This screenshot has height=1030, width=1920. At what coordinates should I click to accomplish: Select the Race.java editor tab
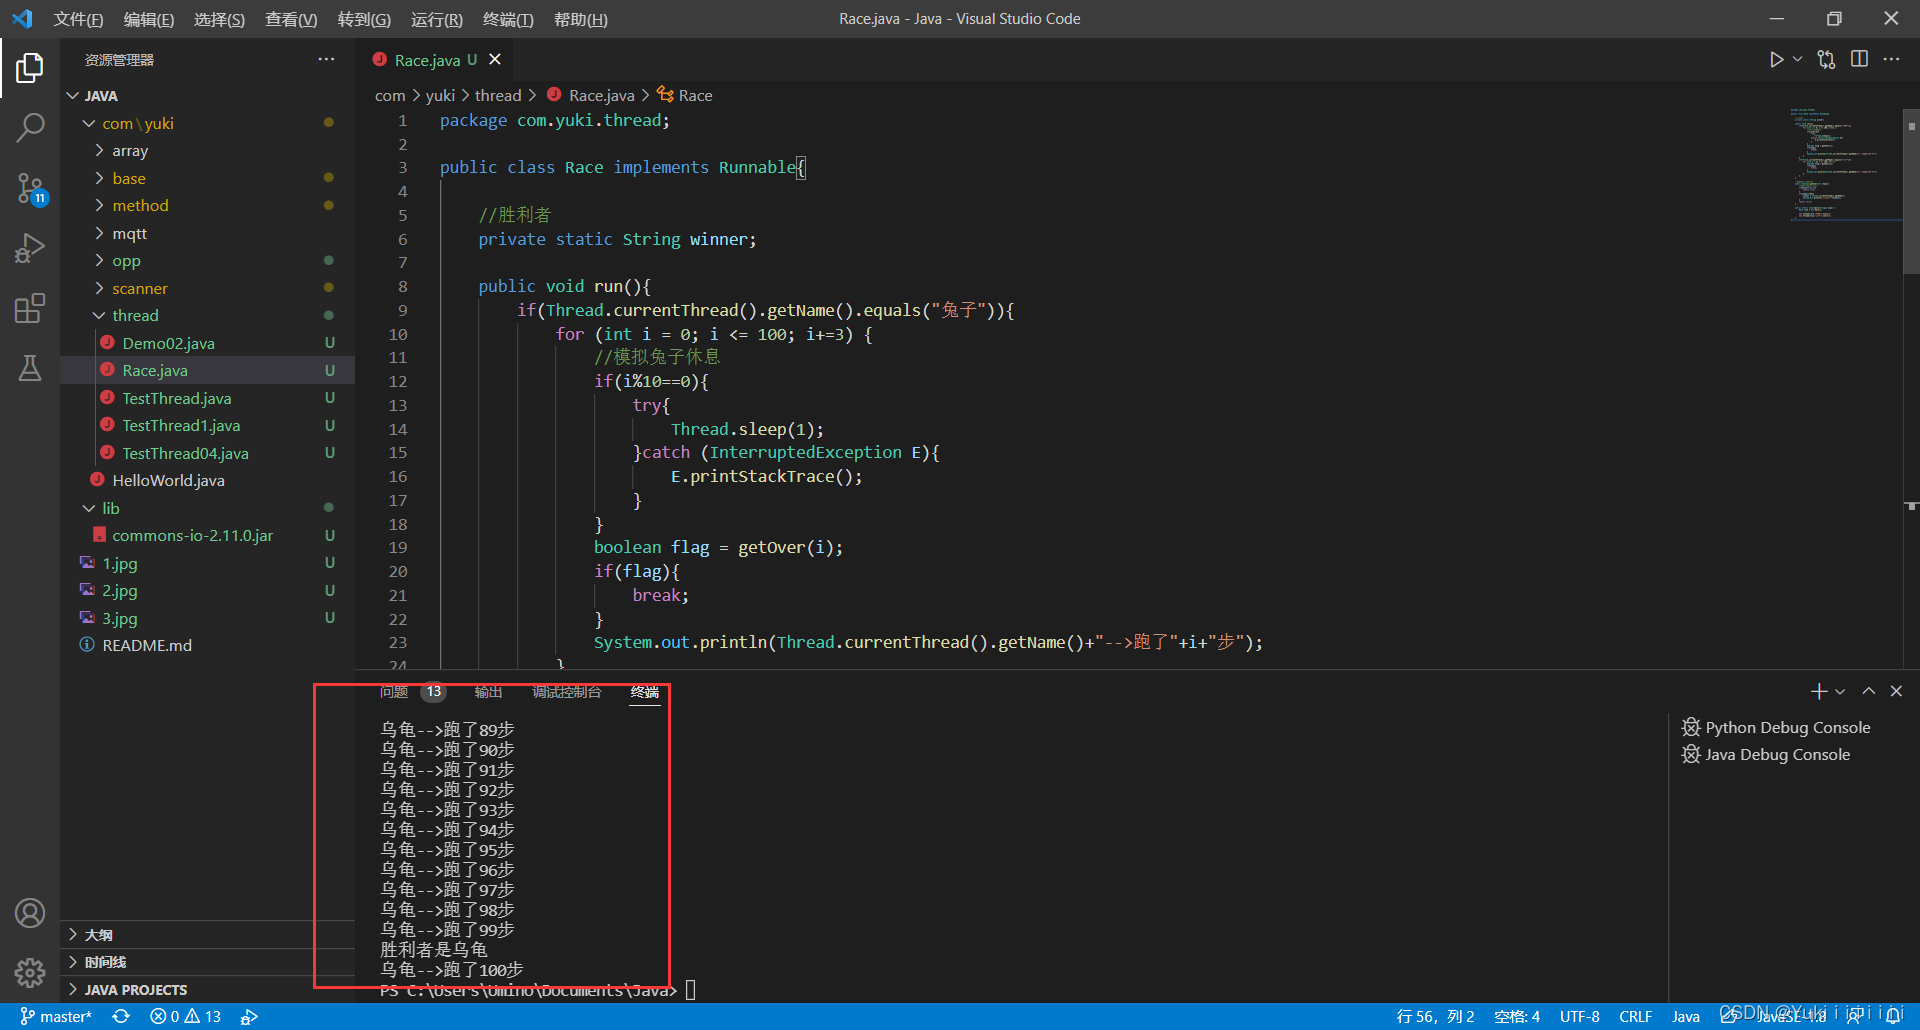click(x=435, y=60)
